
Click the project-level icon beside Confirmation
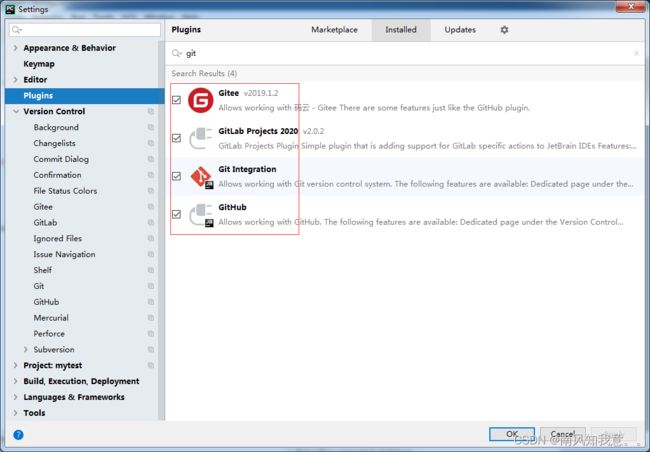click(151, 175)
